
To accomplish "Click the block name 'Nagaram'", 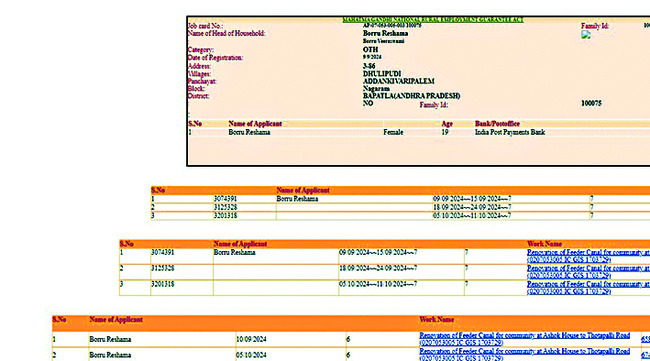I will pyautogui.click(x=376, y=89).
